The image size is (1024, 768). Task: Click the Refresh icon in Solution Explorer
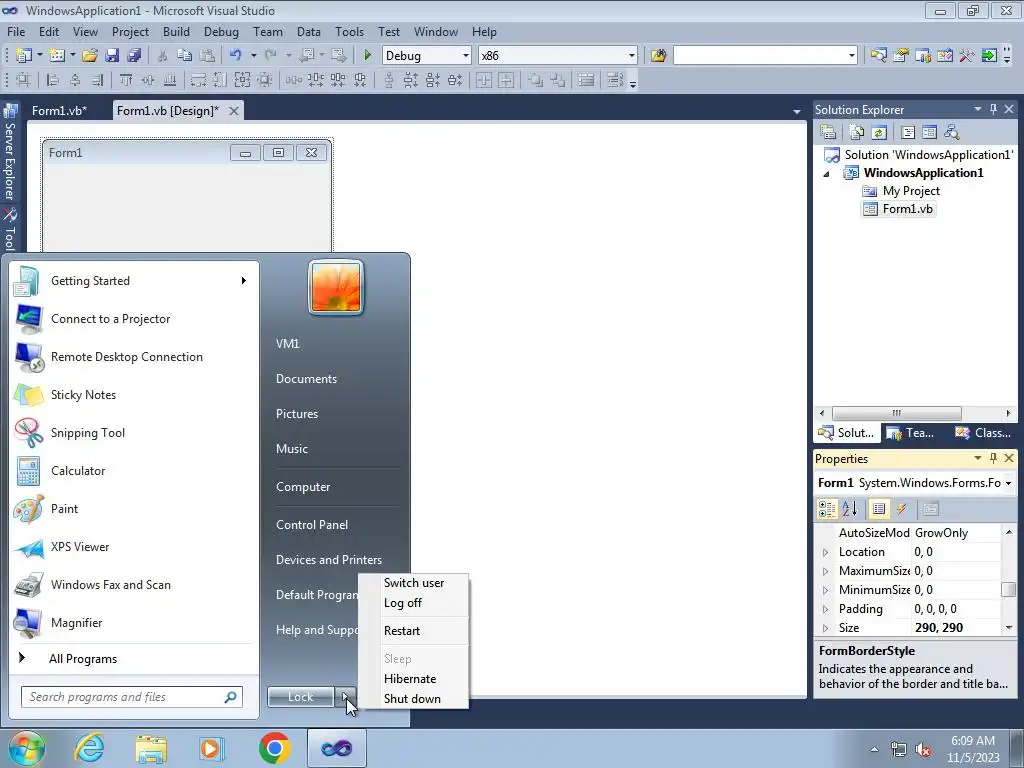coord(879,133)
